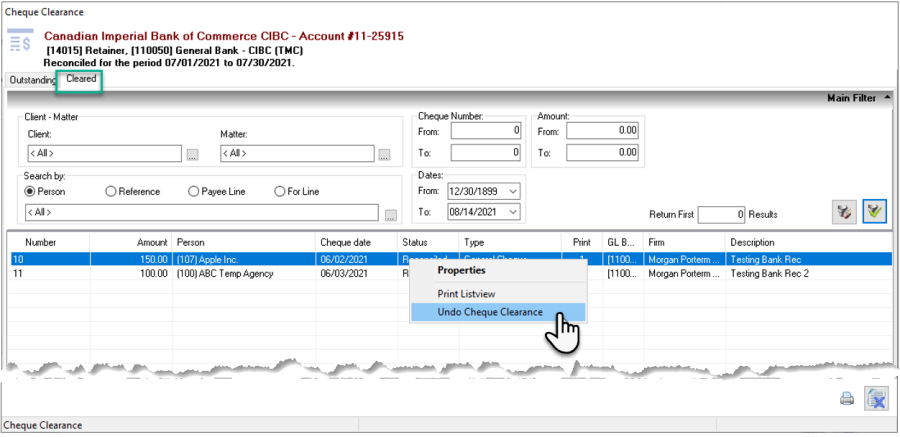Collapse the Main Filter panel
The width and height of the screenshot is (900, 437).
[x=888, y=98]
